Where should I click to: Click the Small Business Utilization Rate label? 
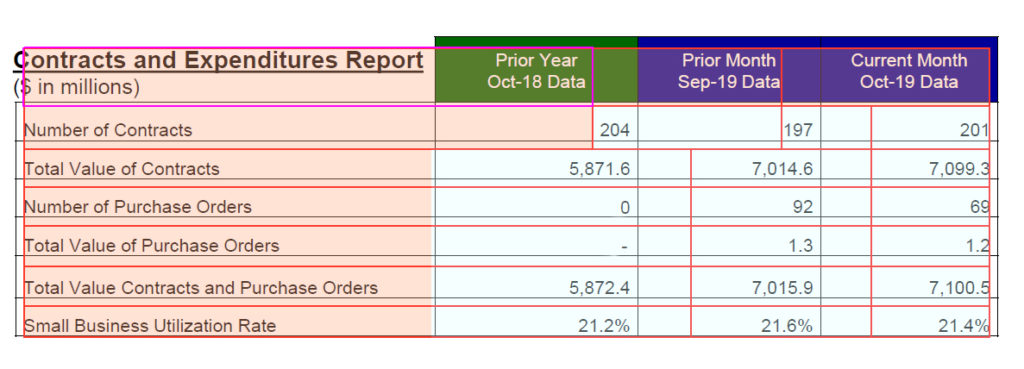point(150,325)
